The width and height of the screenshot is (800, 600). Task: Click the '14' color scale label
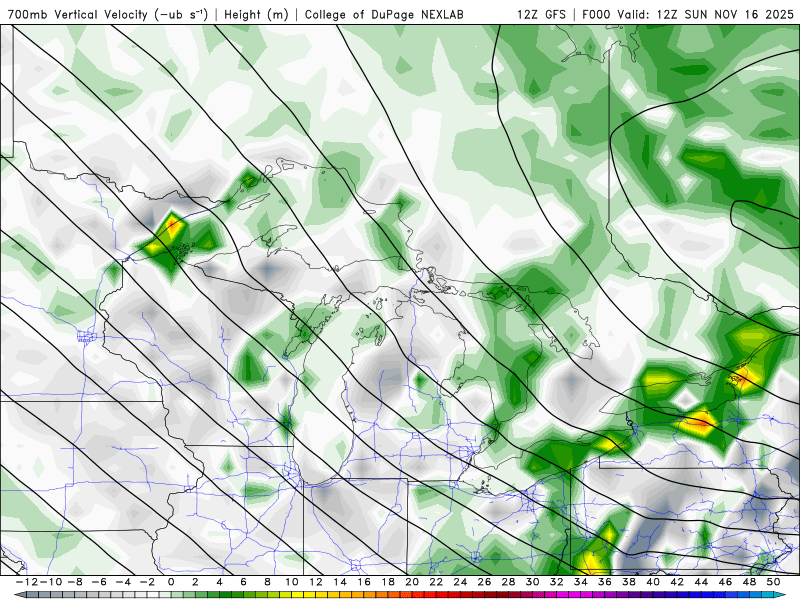pos(340,582)
